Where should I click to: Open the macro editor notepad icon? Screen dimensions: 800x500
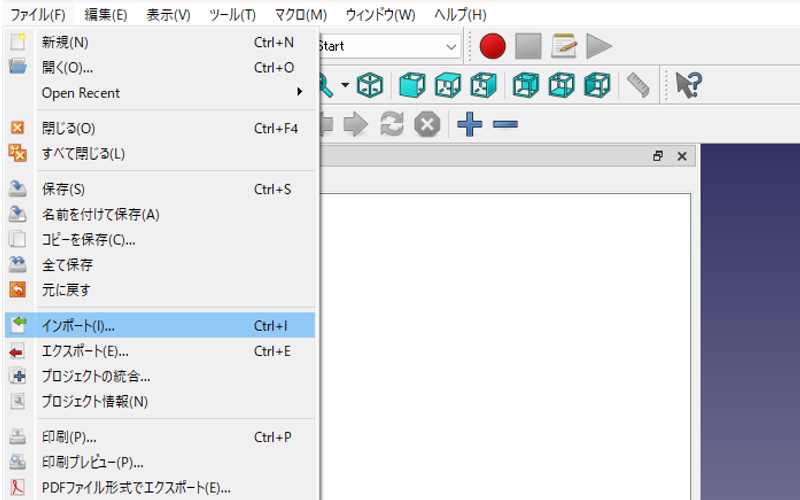564,46
